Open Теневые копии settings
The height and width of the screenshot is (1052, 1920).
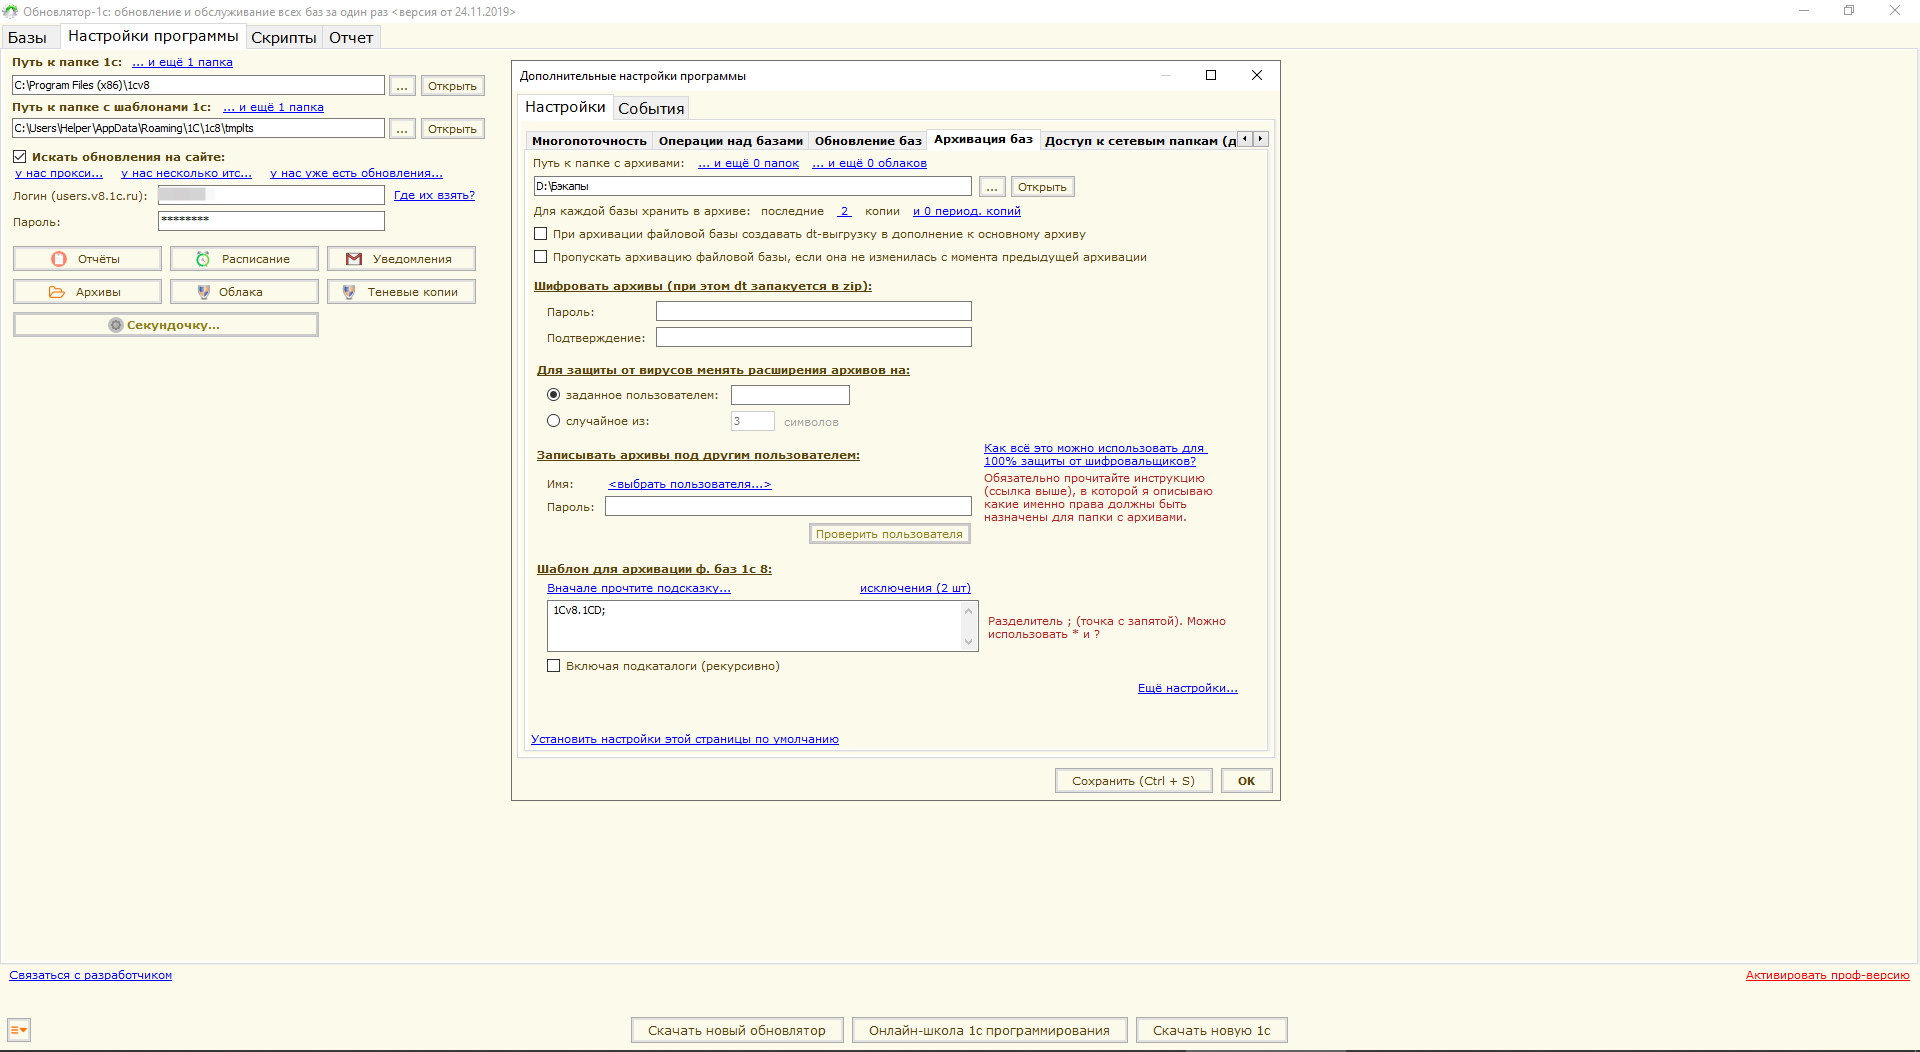point(401,292)
